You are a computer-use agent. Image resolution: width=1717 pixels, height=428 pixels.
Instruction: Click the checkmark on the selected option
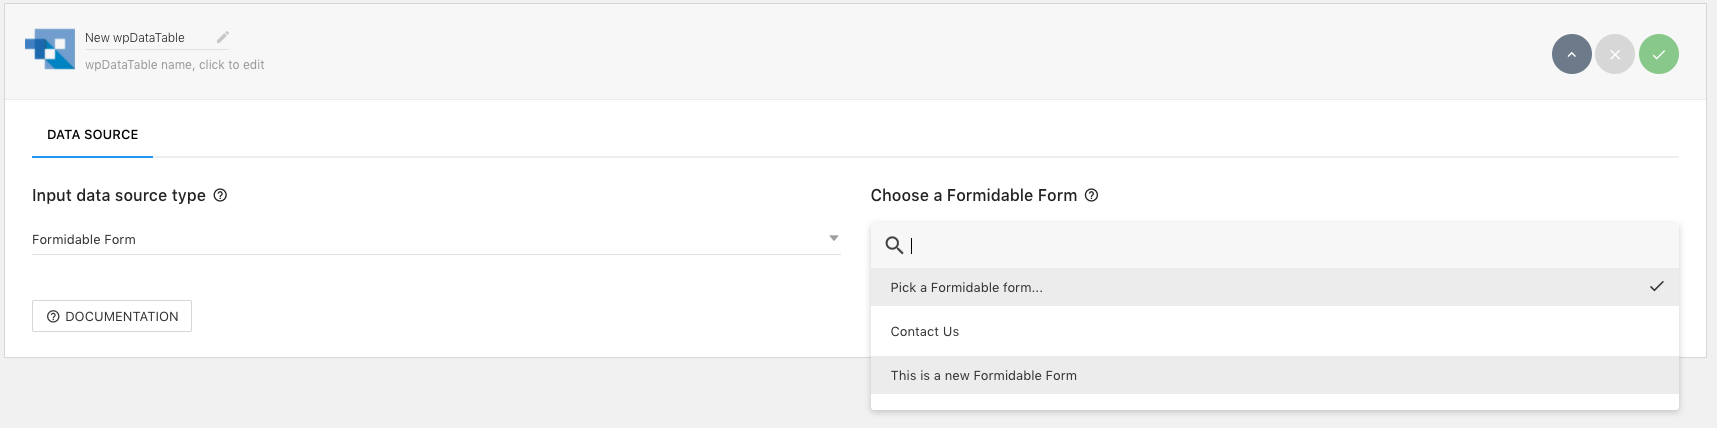[1656, 287]
